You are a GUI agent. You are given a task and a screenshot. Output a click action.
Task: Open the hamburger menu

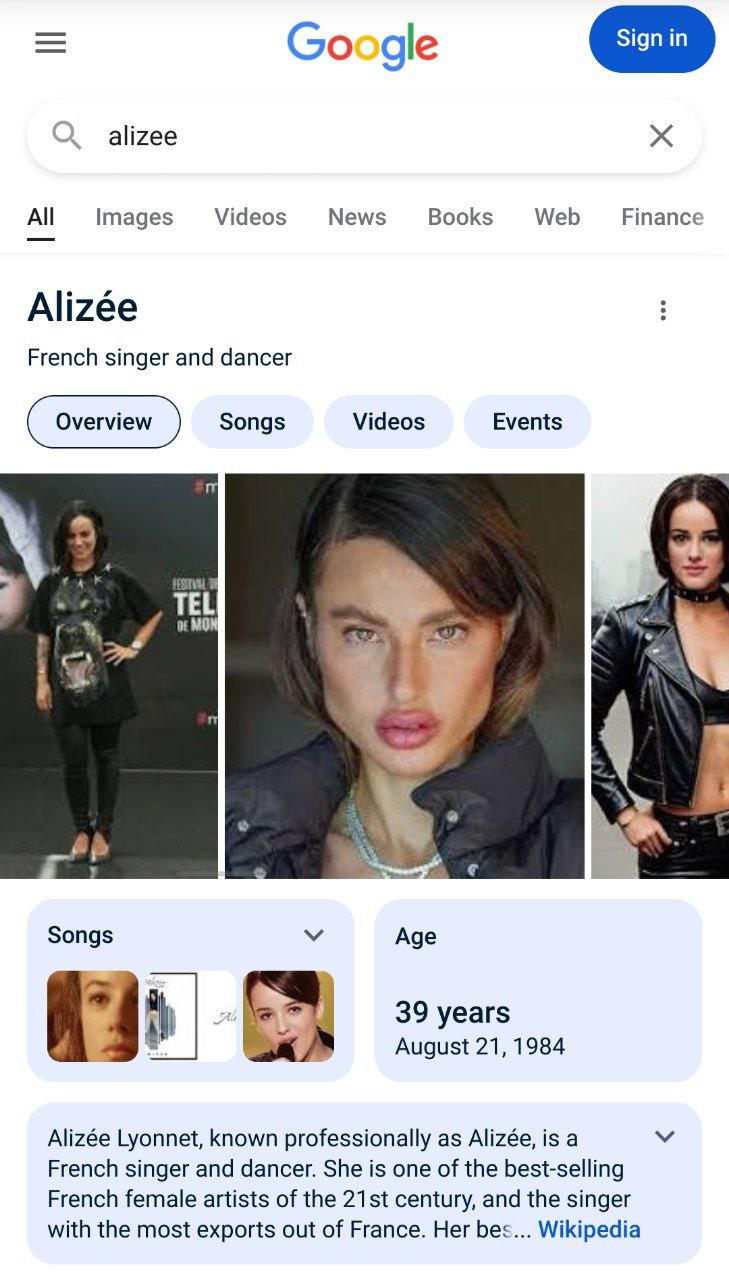(50, 43)
